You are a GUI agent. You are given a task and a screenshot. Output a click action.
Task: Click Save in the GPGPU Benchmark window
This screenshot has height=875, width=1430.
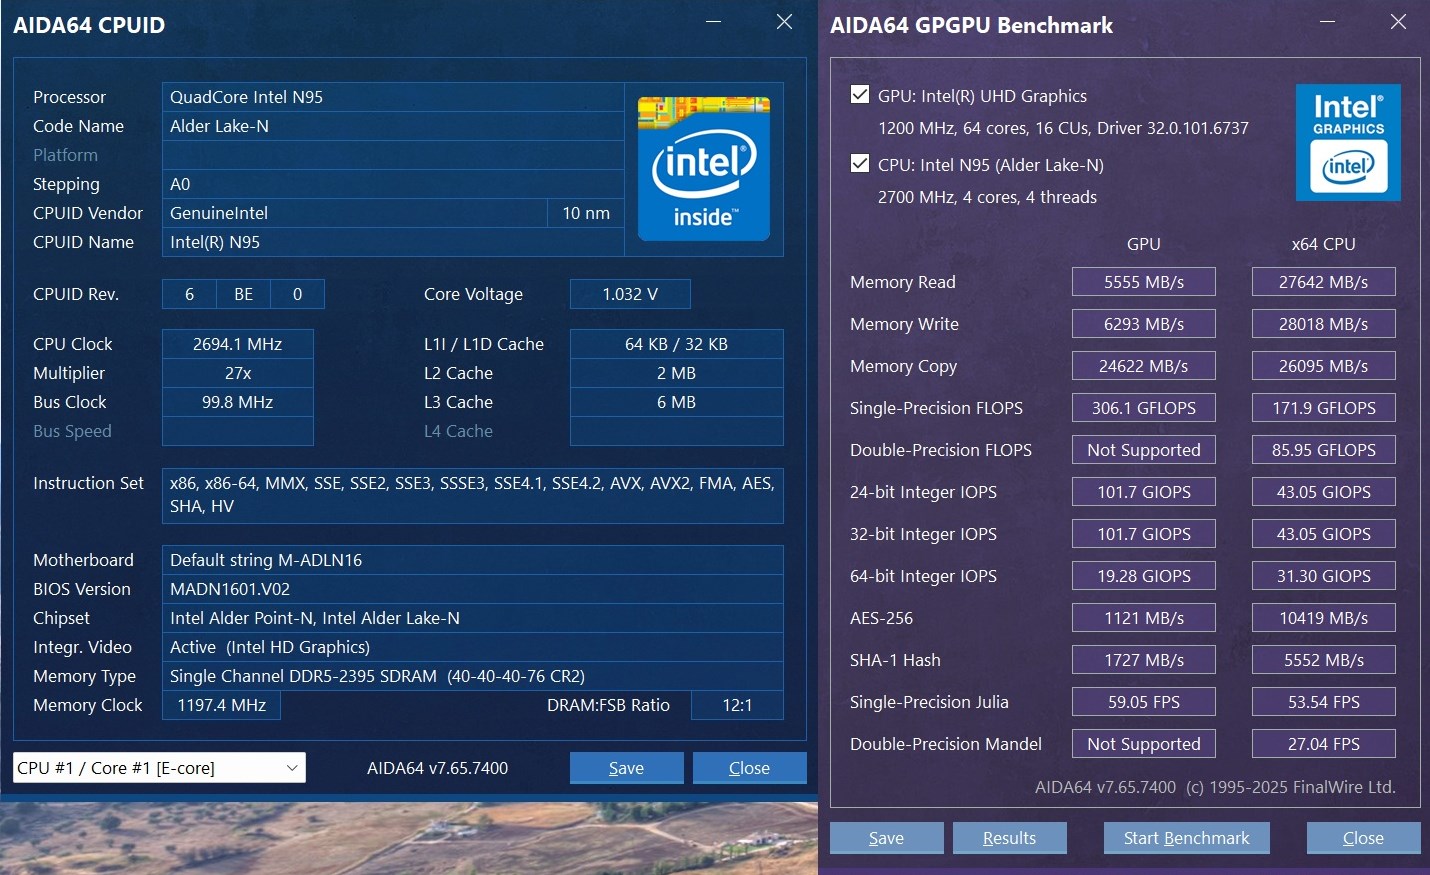[x=886, y=838]
